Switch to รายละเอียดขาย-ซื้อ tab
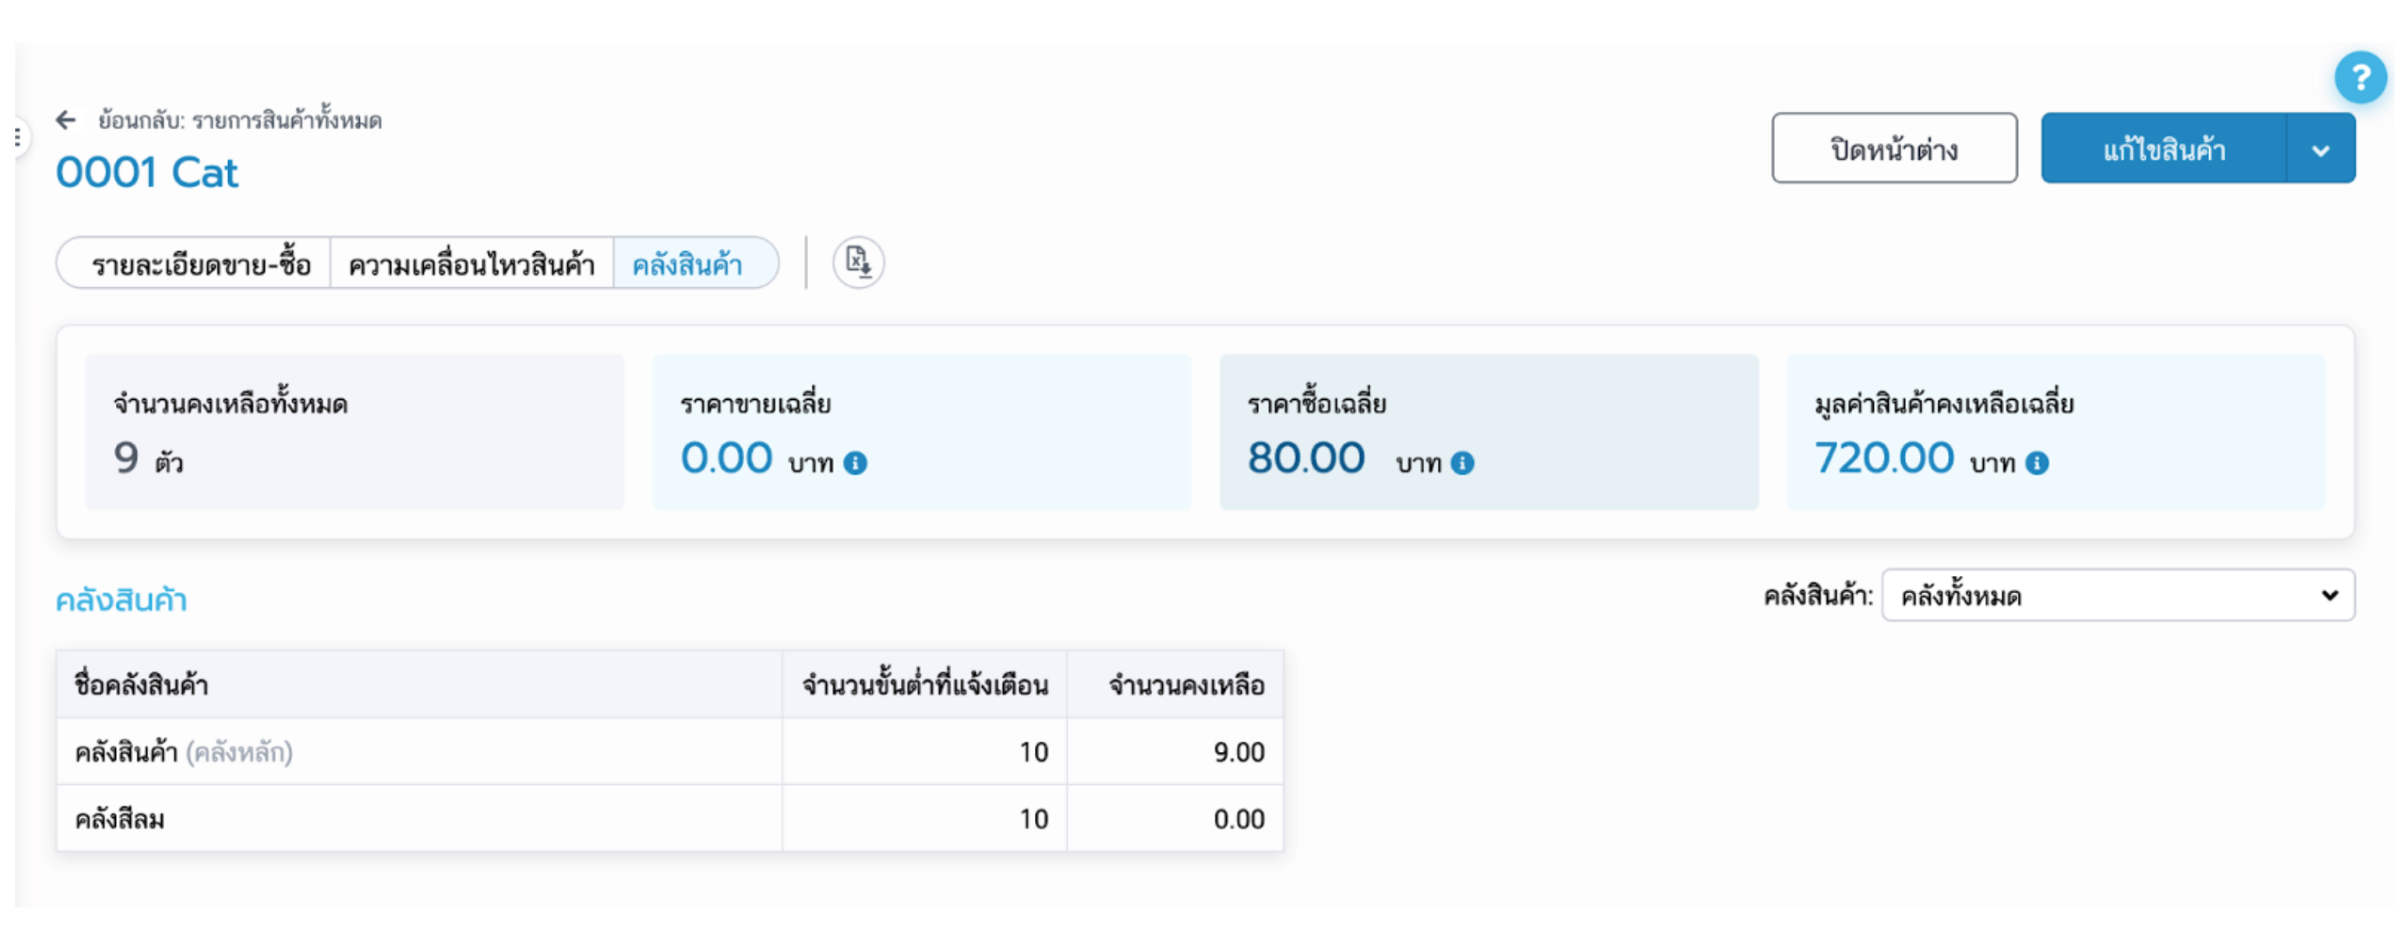This screenshot has width=2408, height=928. click(200, 265)
